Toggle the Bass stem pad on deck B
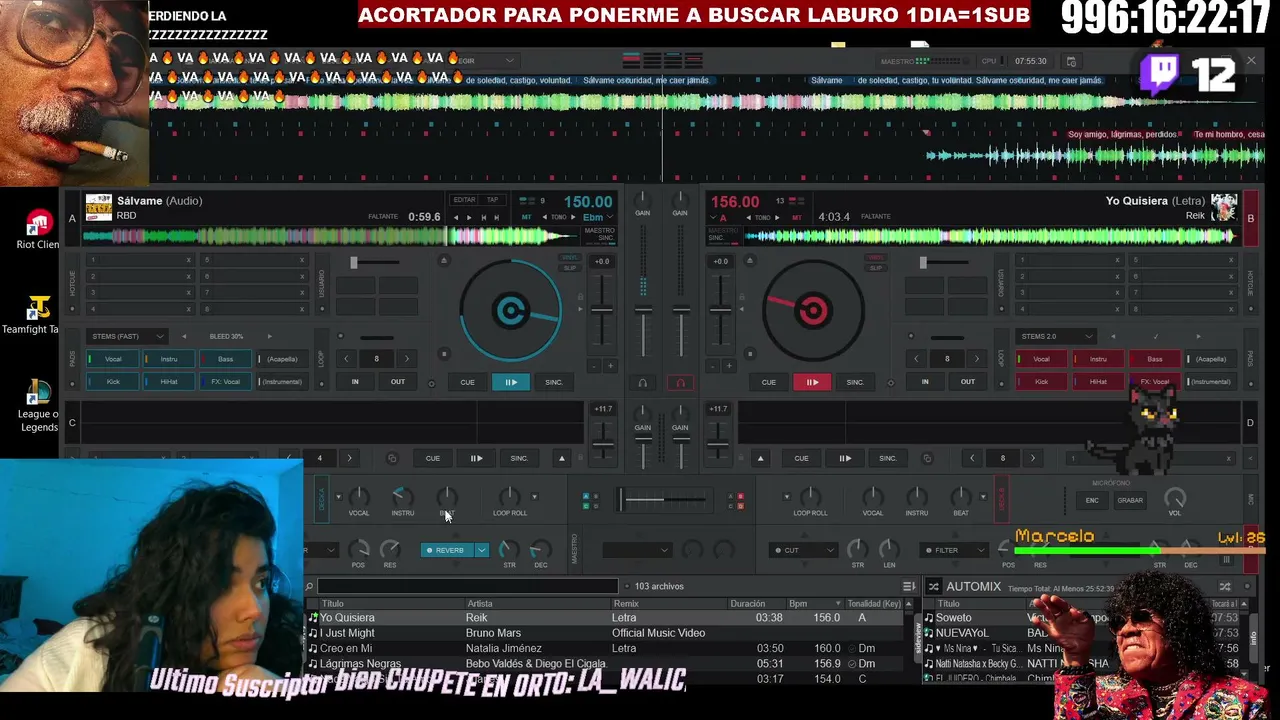Viewport: 1280px width, 720px height. click(x=1155, y=359)
